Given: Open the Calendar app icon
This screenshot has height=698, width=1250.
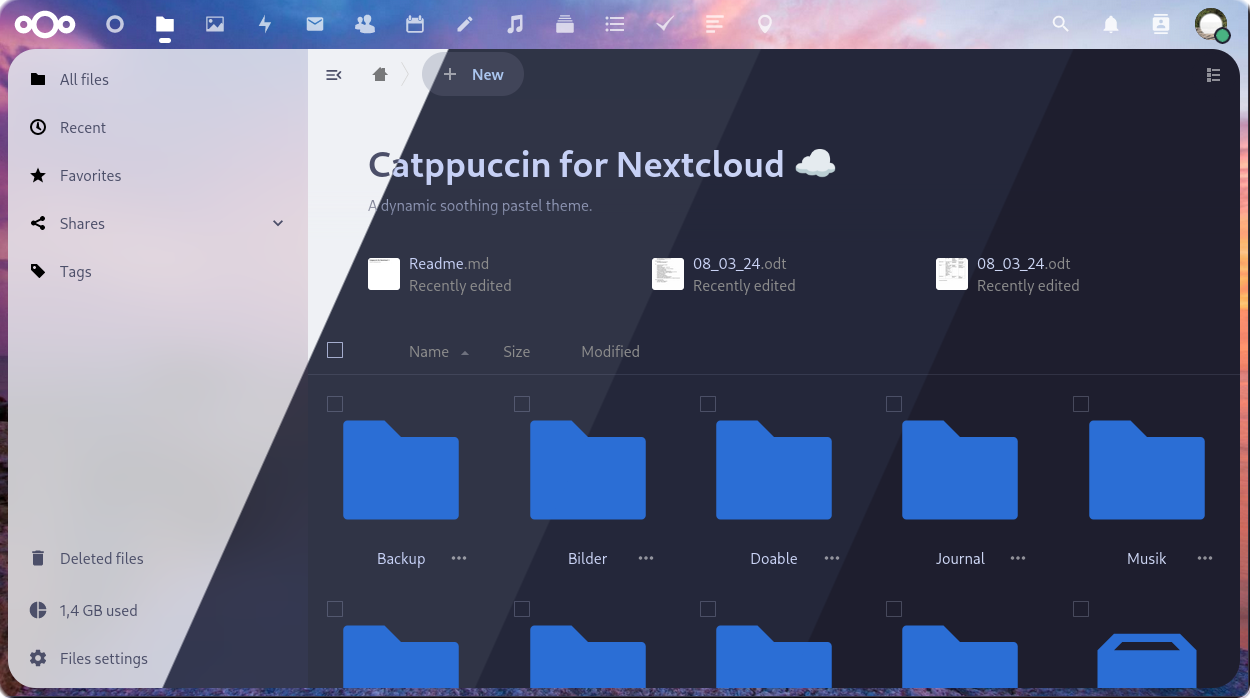Looking at the screenshot, I should pos(415,24).
